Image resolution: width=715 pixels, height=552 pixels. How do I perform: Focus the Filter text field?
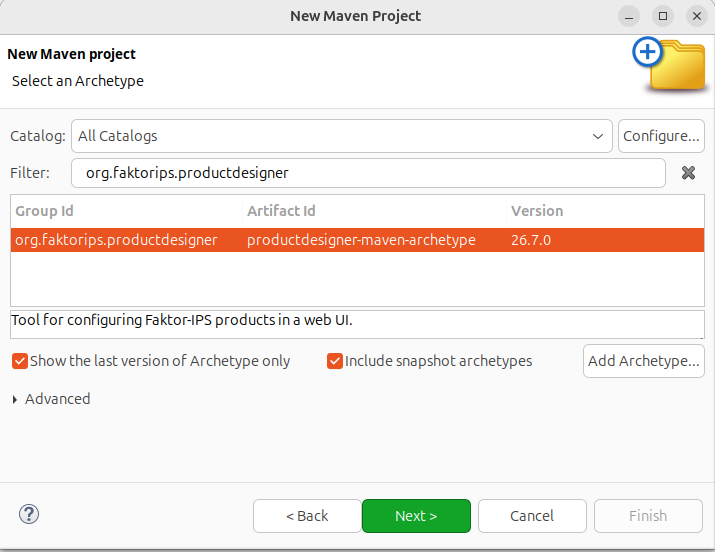pyautogui.click(x=368, y=173)
